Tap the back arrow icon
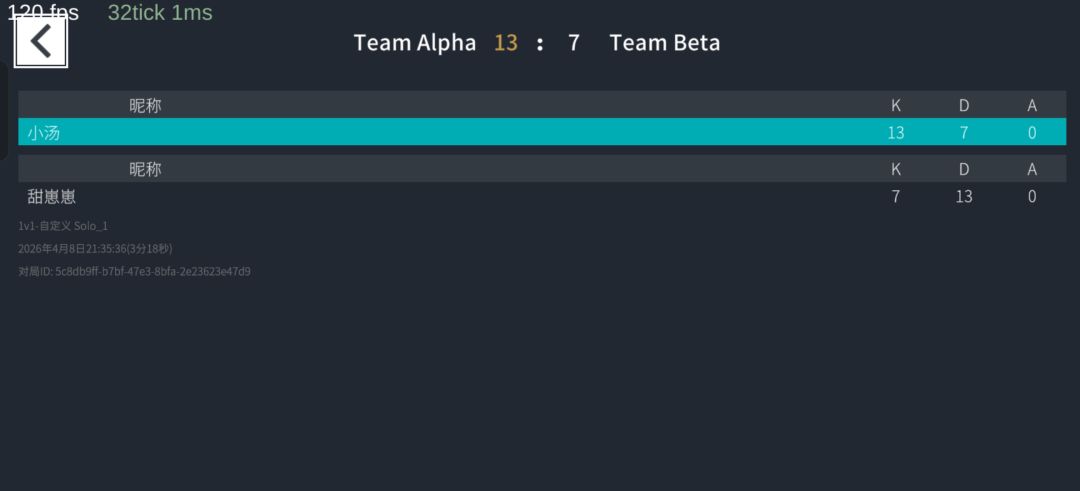Image resolution: width=1080 pixels, height=491 pixels. (41, 42)
